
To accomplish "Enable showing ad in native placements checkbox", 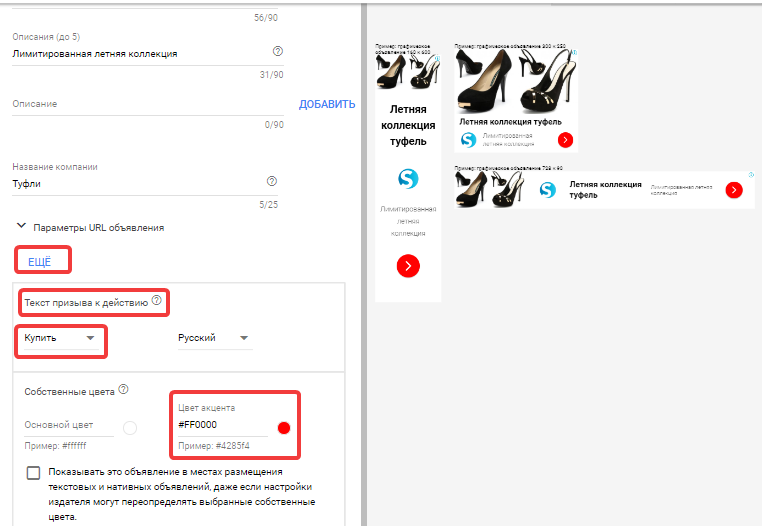I will [33, 473].
